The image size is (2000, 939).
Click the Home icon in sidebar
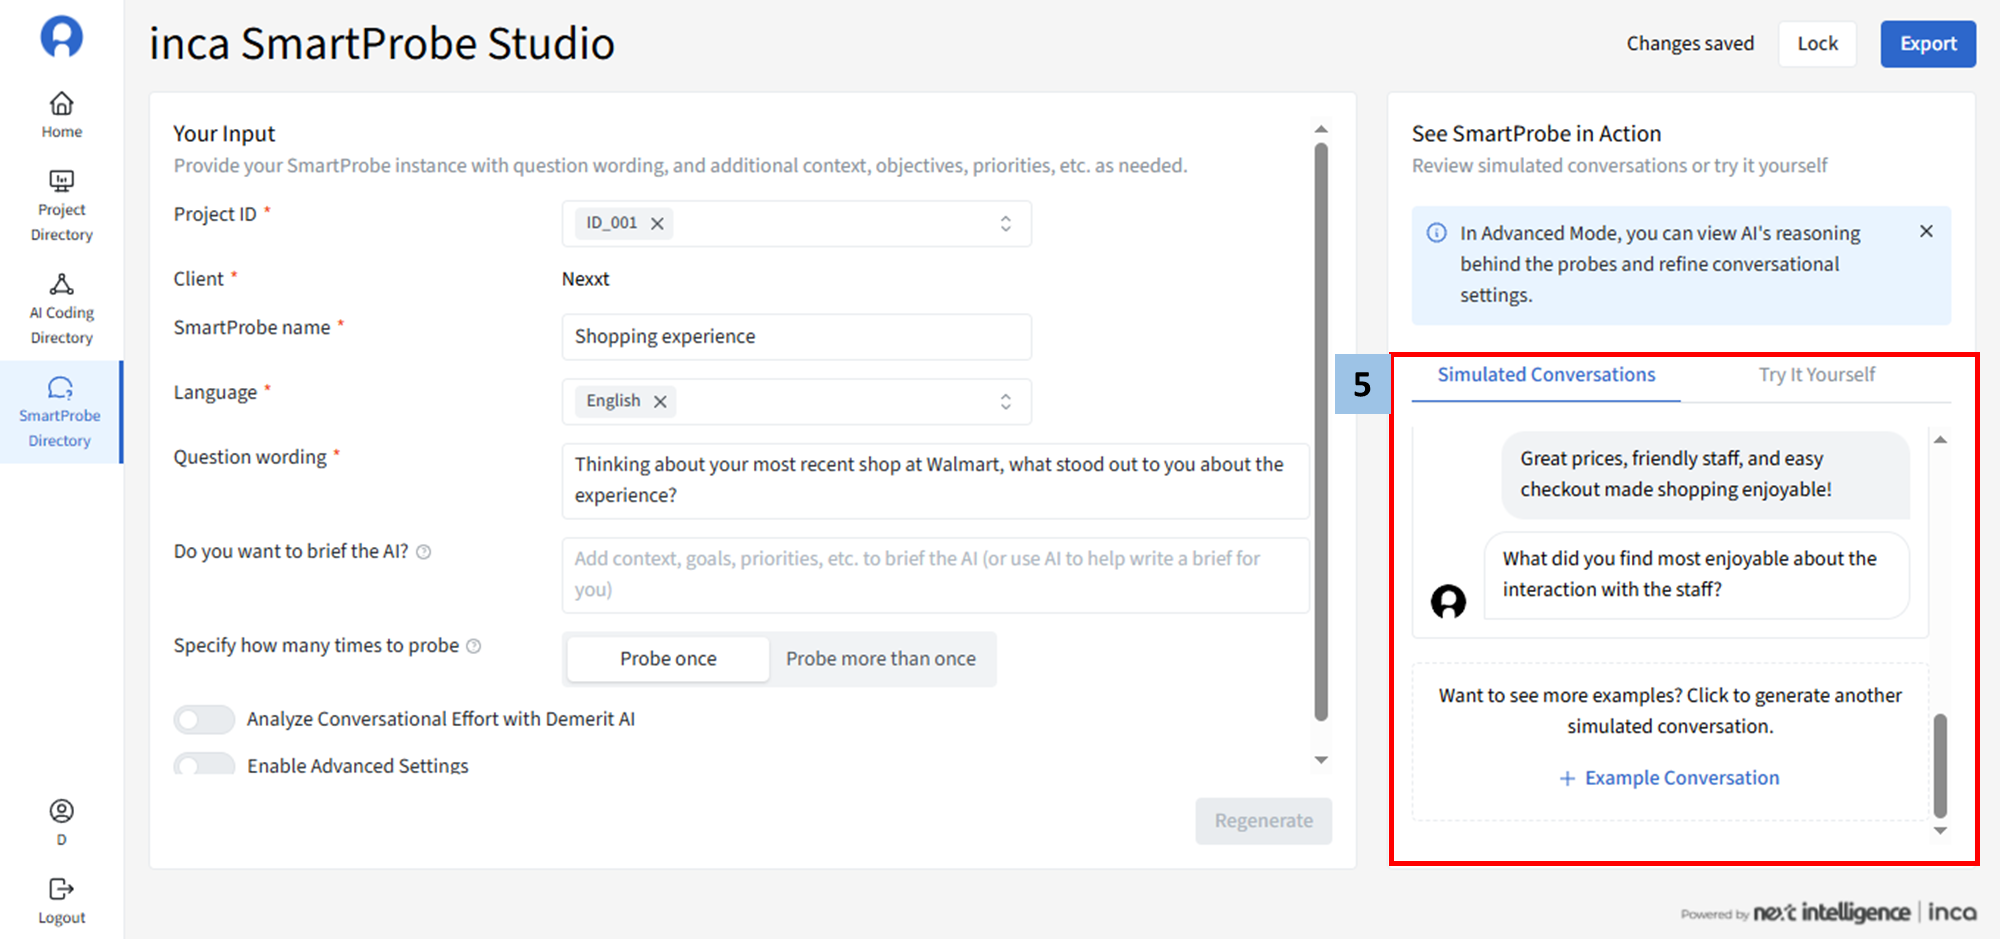61,104
